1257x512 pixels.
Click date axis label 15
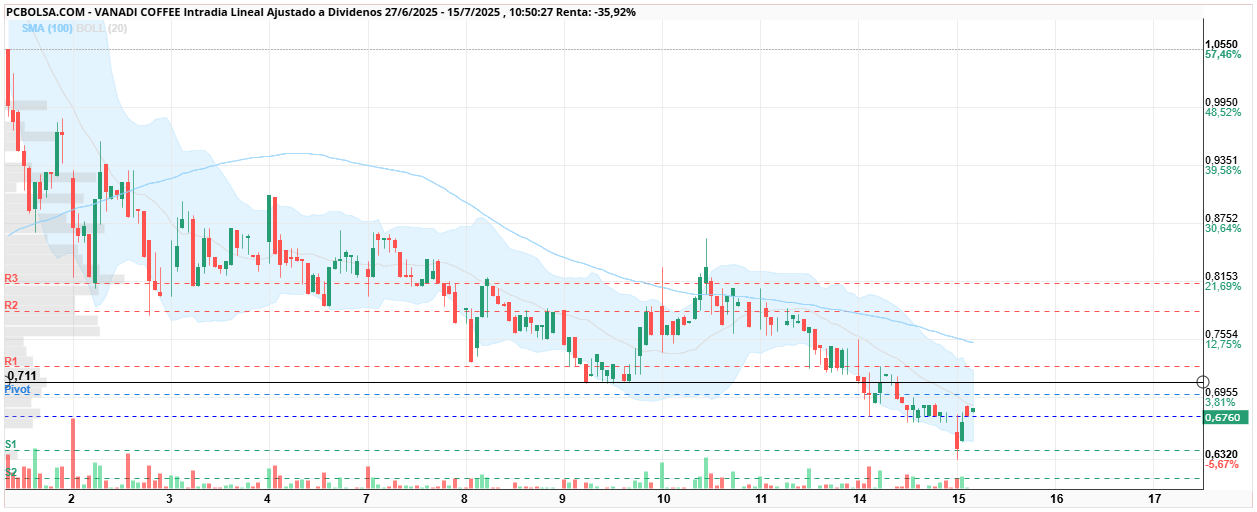[x=957, y=498]
